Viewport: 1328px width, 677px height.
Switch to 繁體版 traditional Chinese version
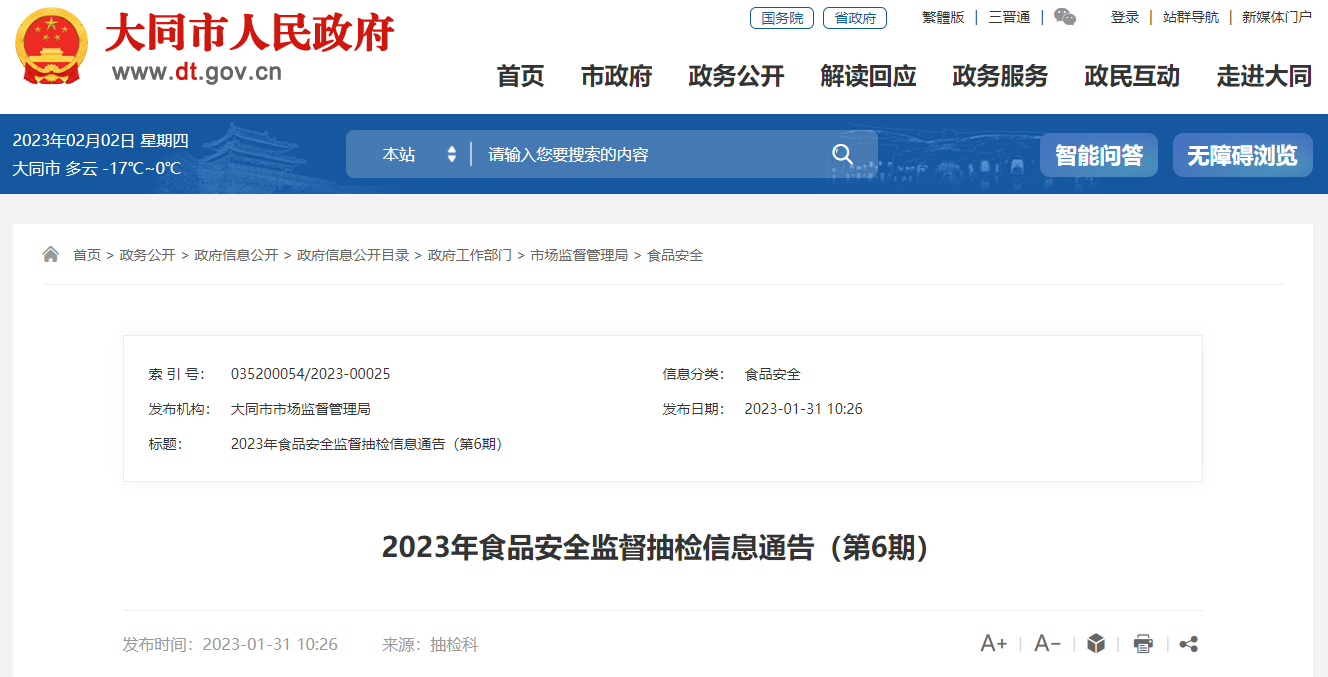[x=942, y=17]
